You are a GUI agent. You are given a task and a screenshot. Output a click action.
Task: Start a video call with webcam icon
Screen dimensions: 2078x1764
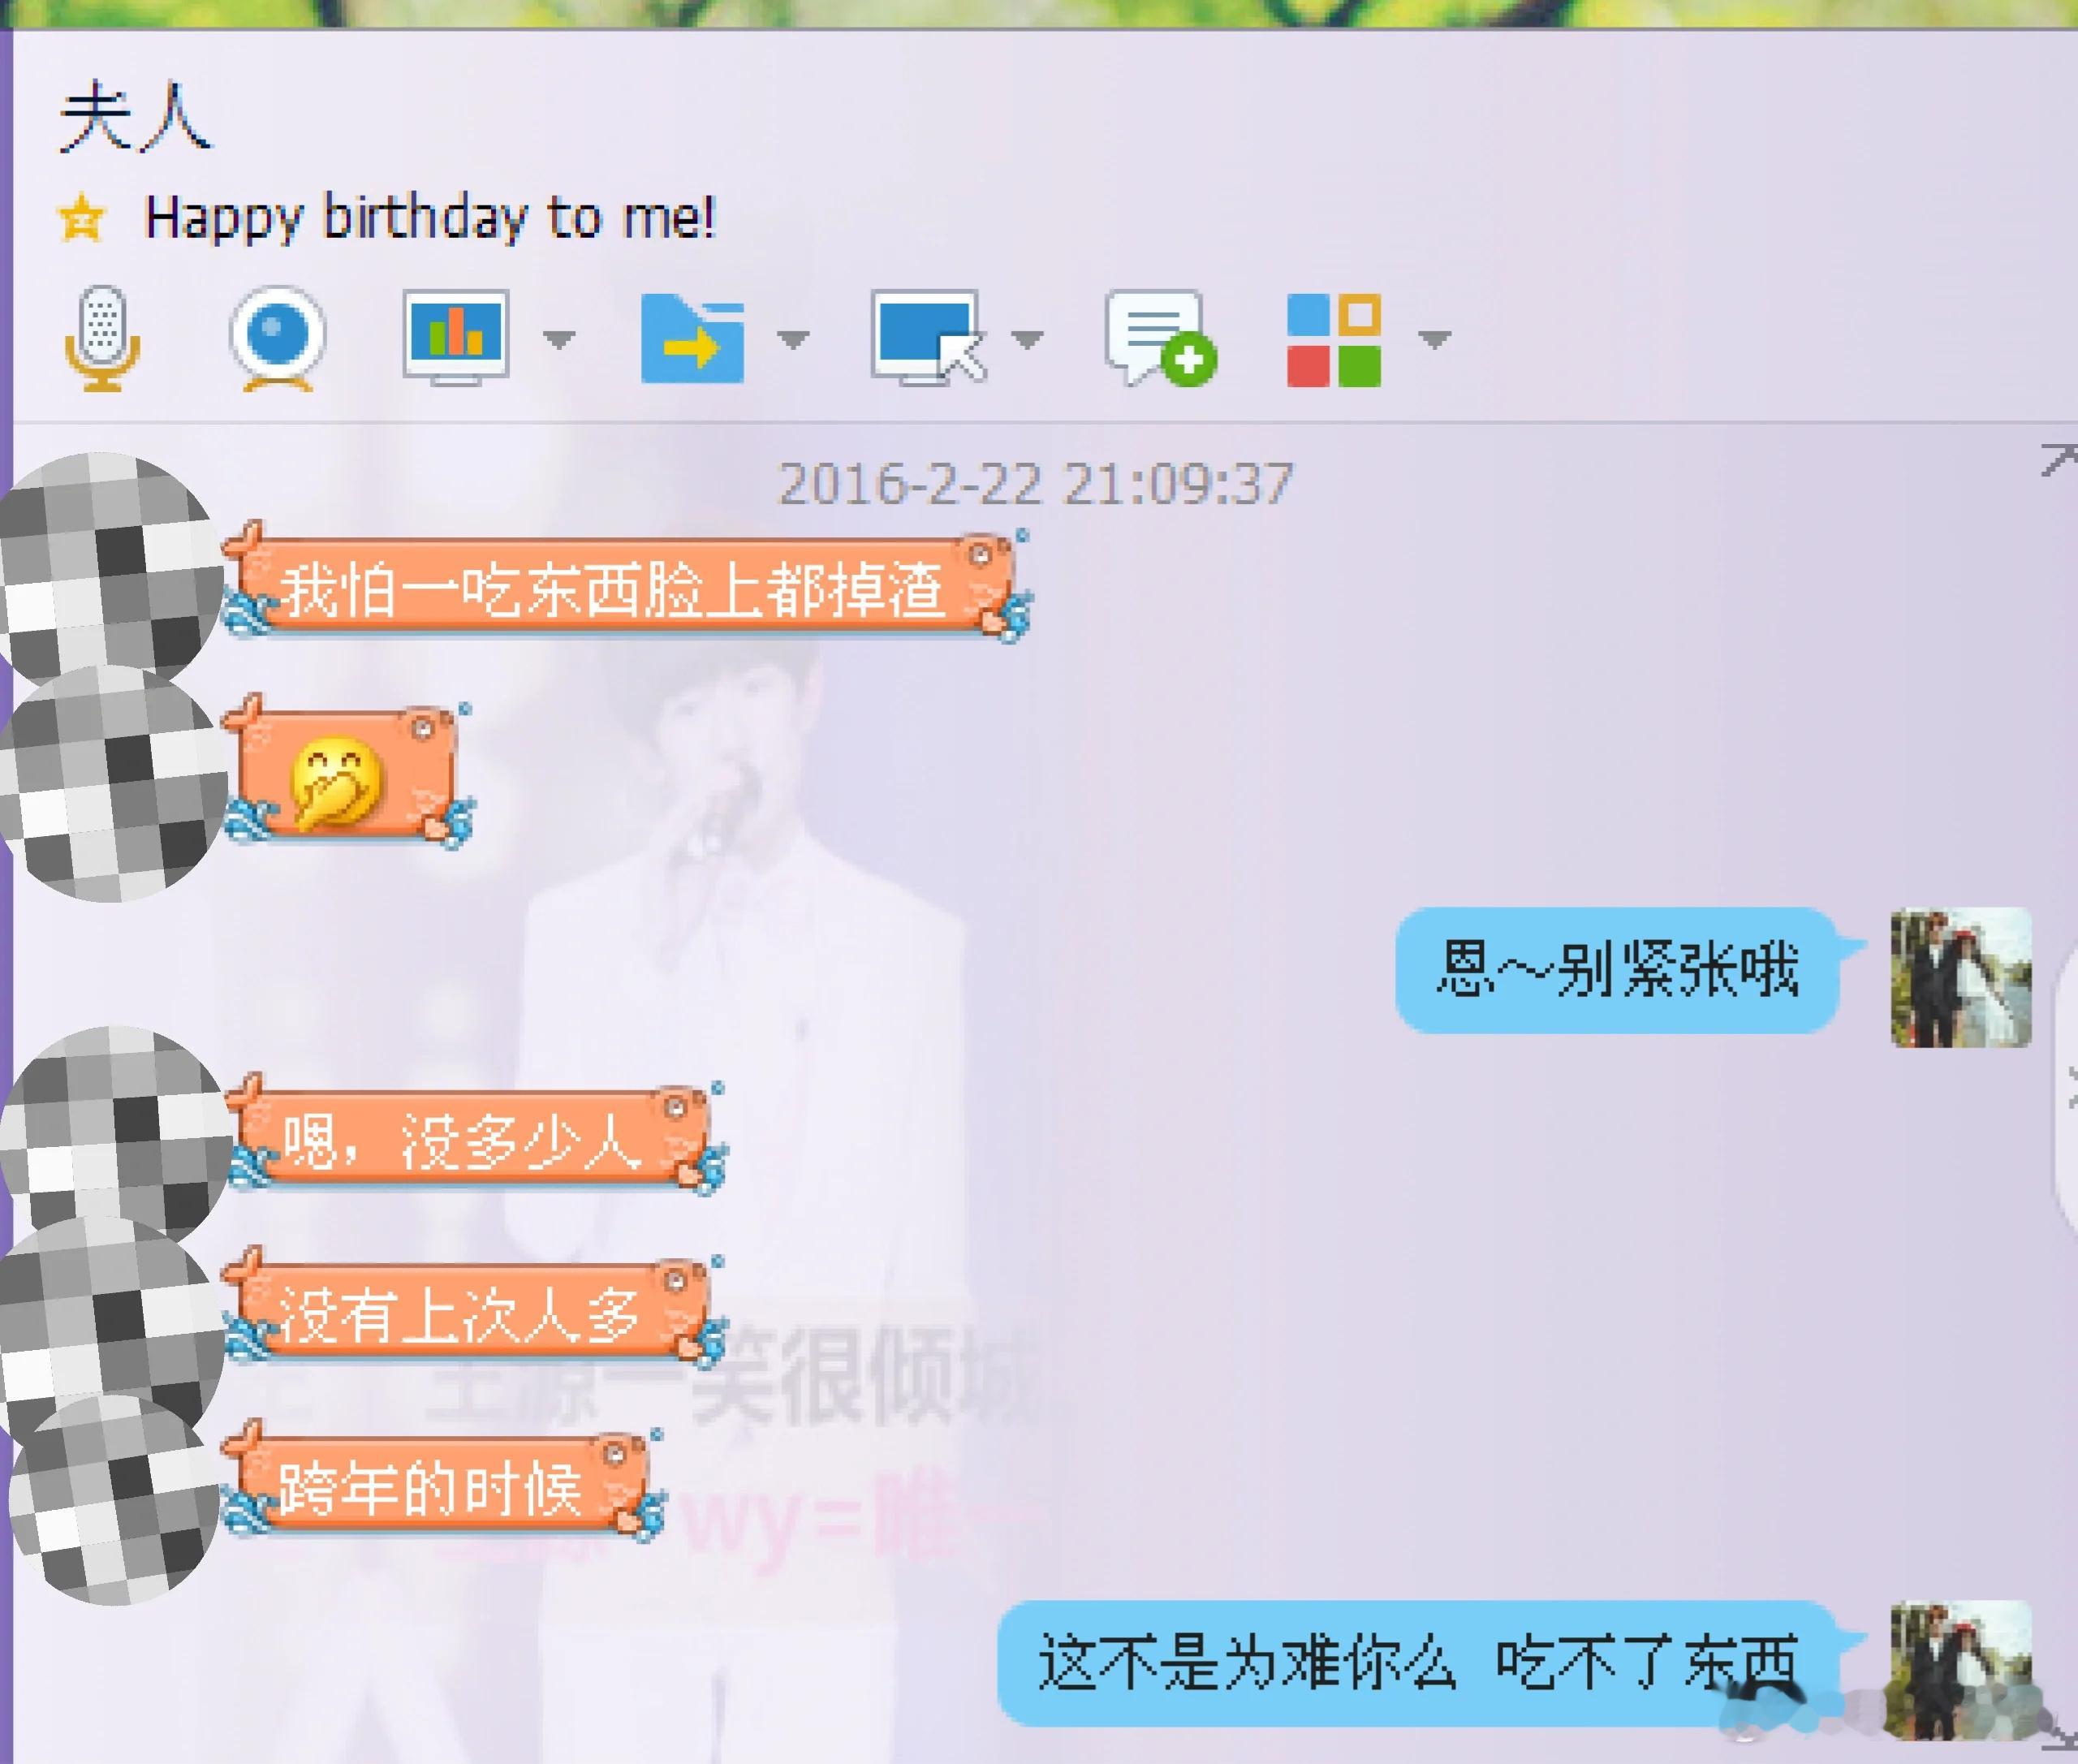[x=277, y=338]
